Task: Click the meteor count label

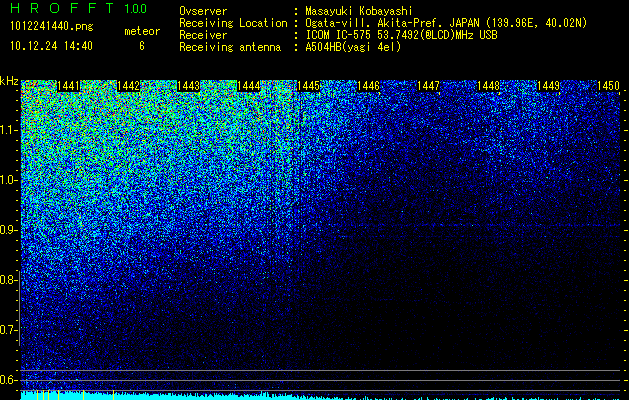Action: 142,31
